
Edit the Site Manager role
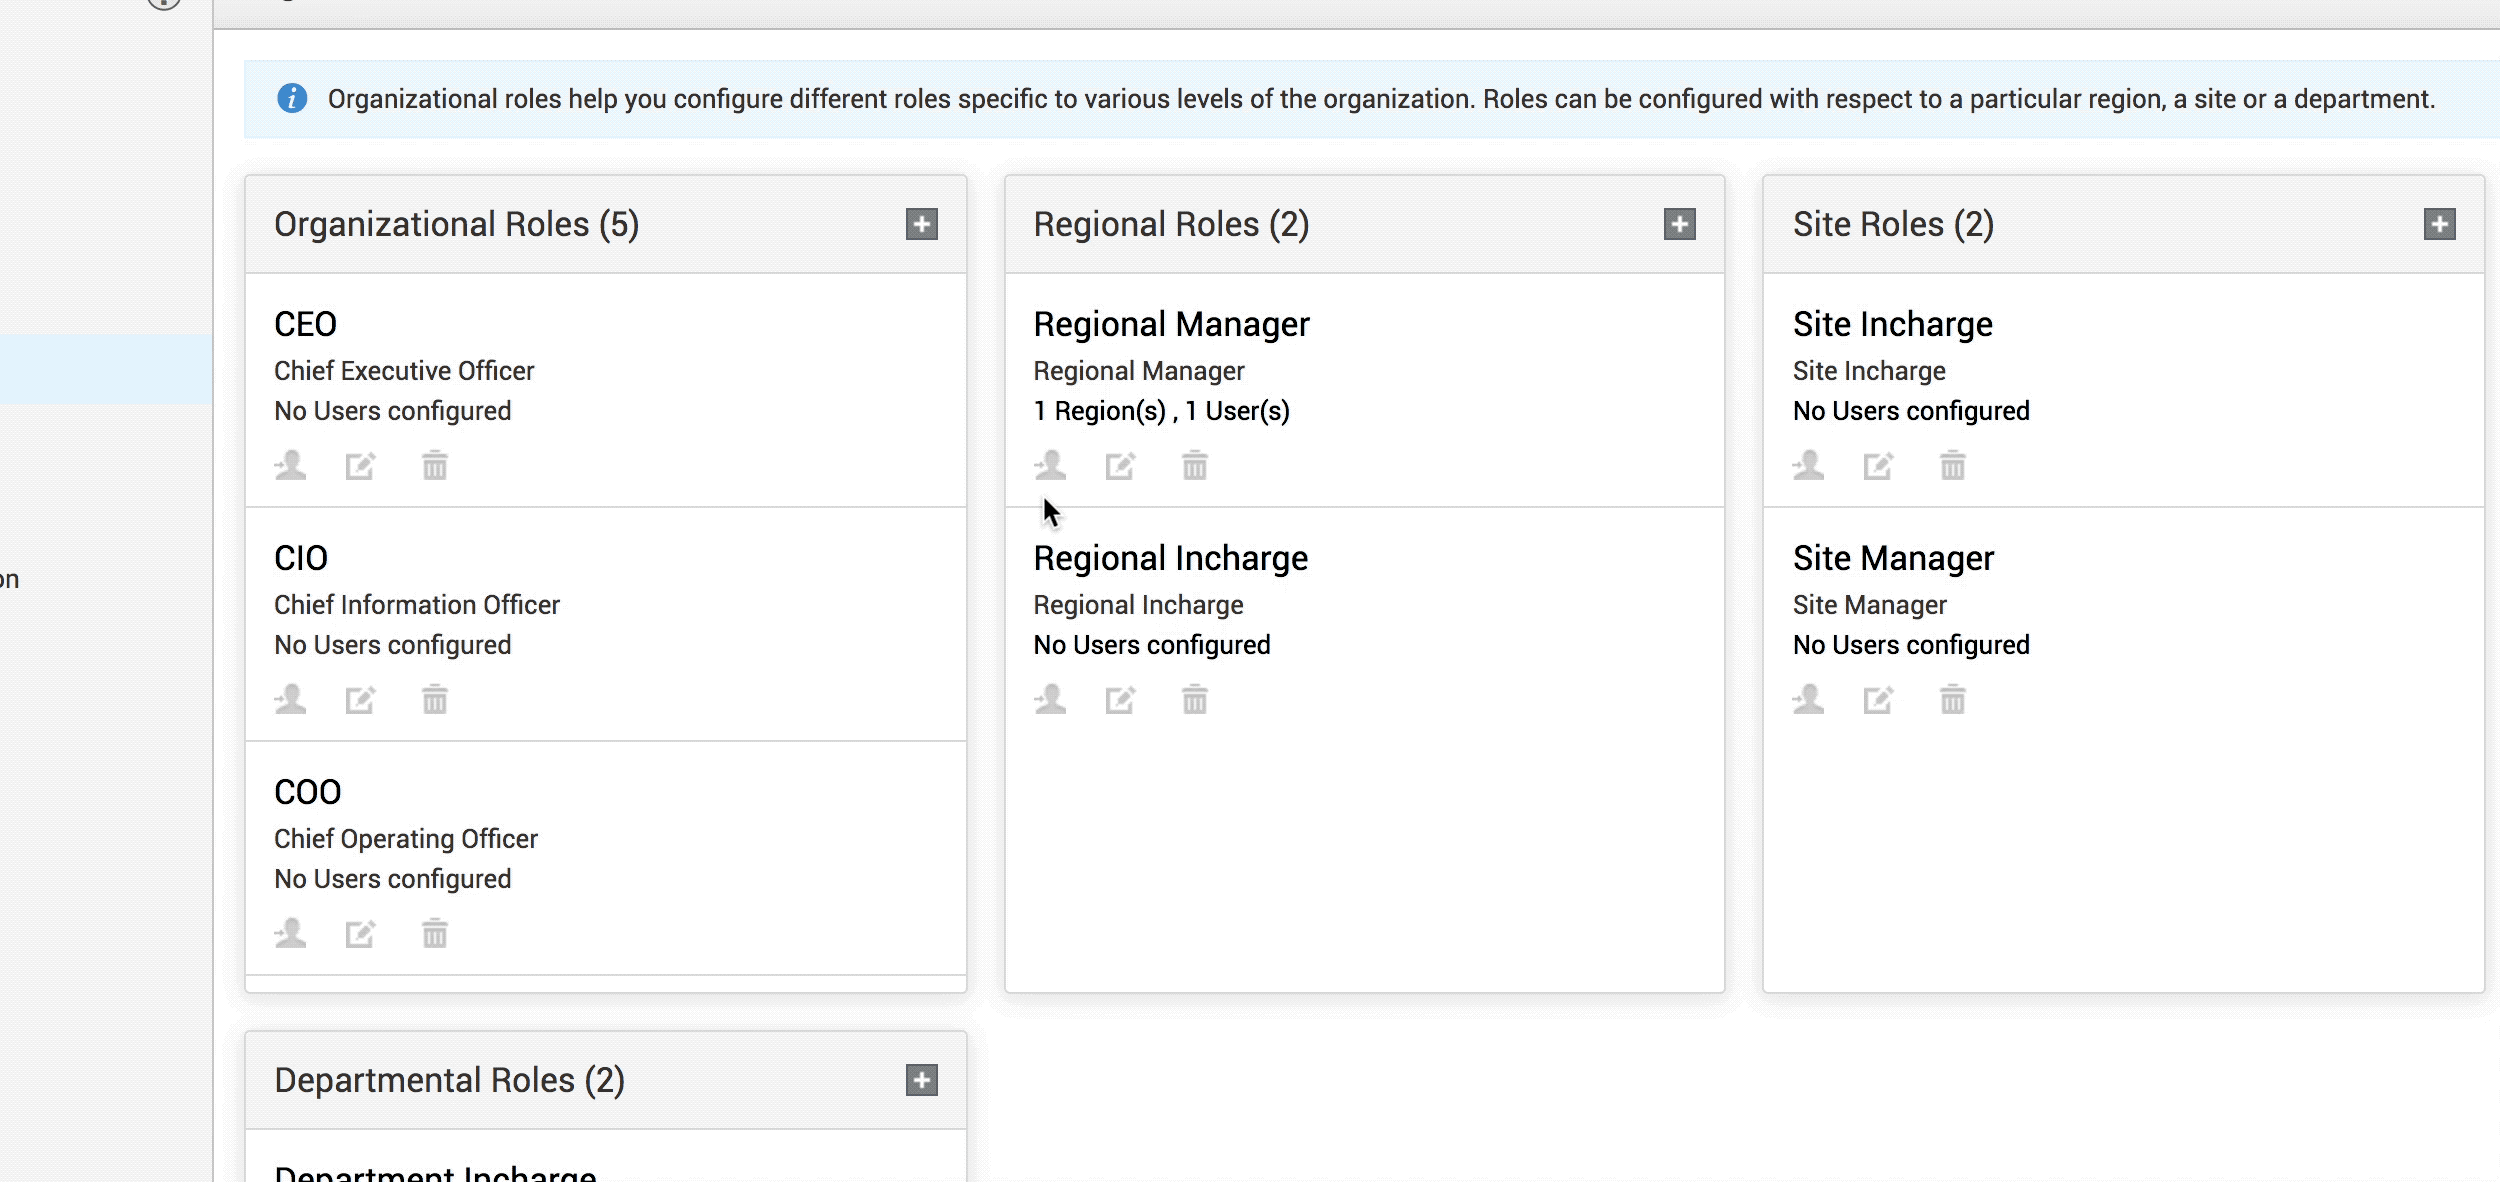pos(1878,700)
